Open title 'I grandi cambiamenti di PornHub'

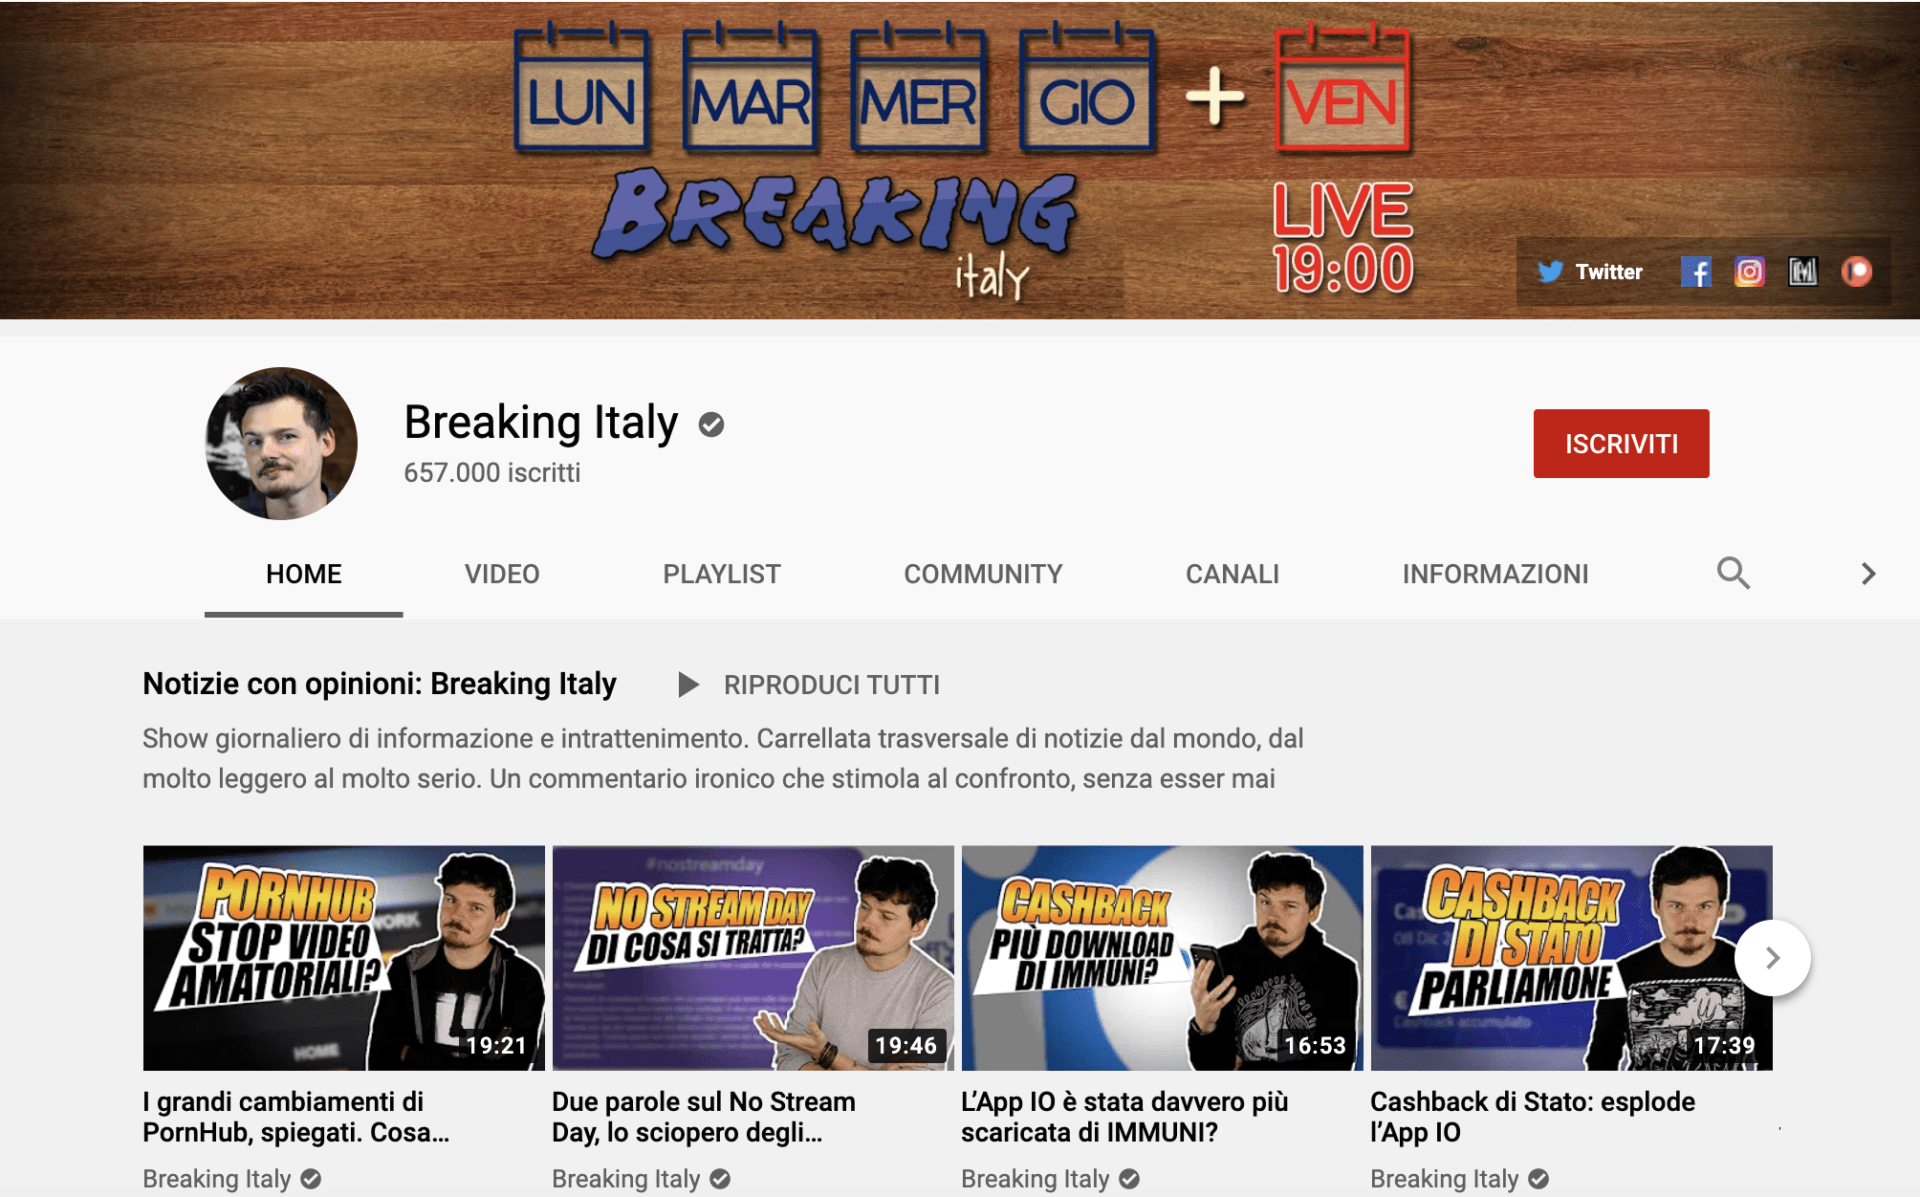tap(296, 1117)
